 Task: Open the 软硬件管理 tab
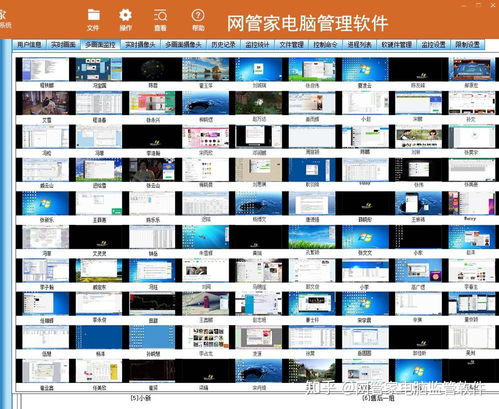396,44
